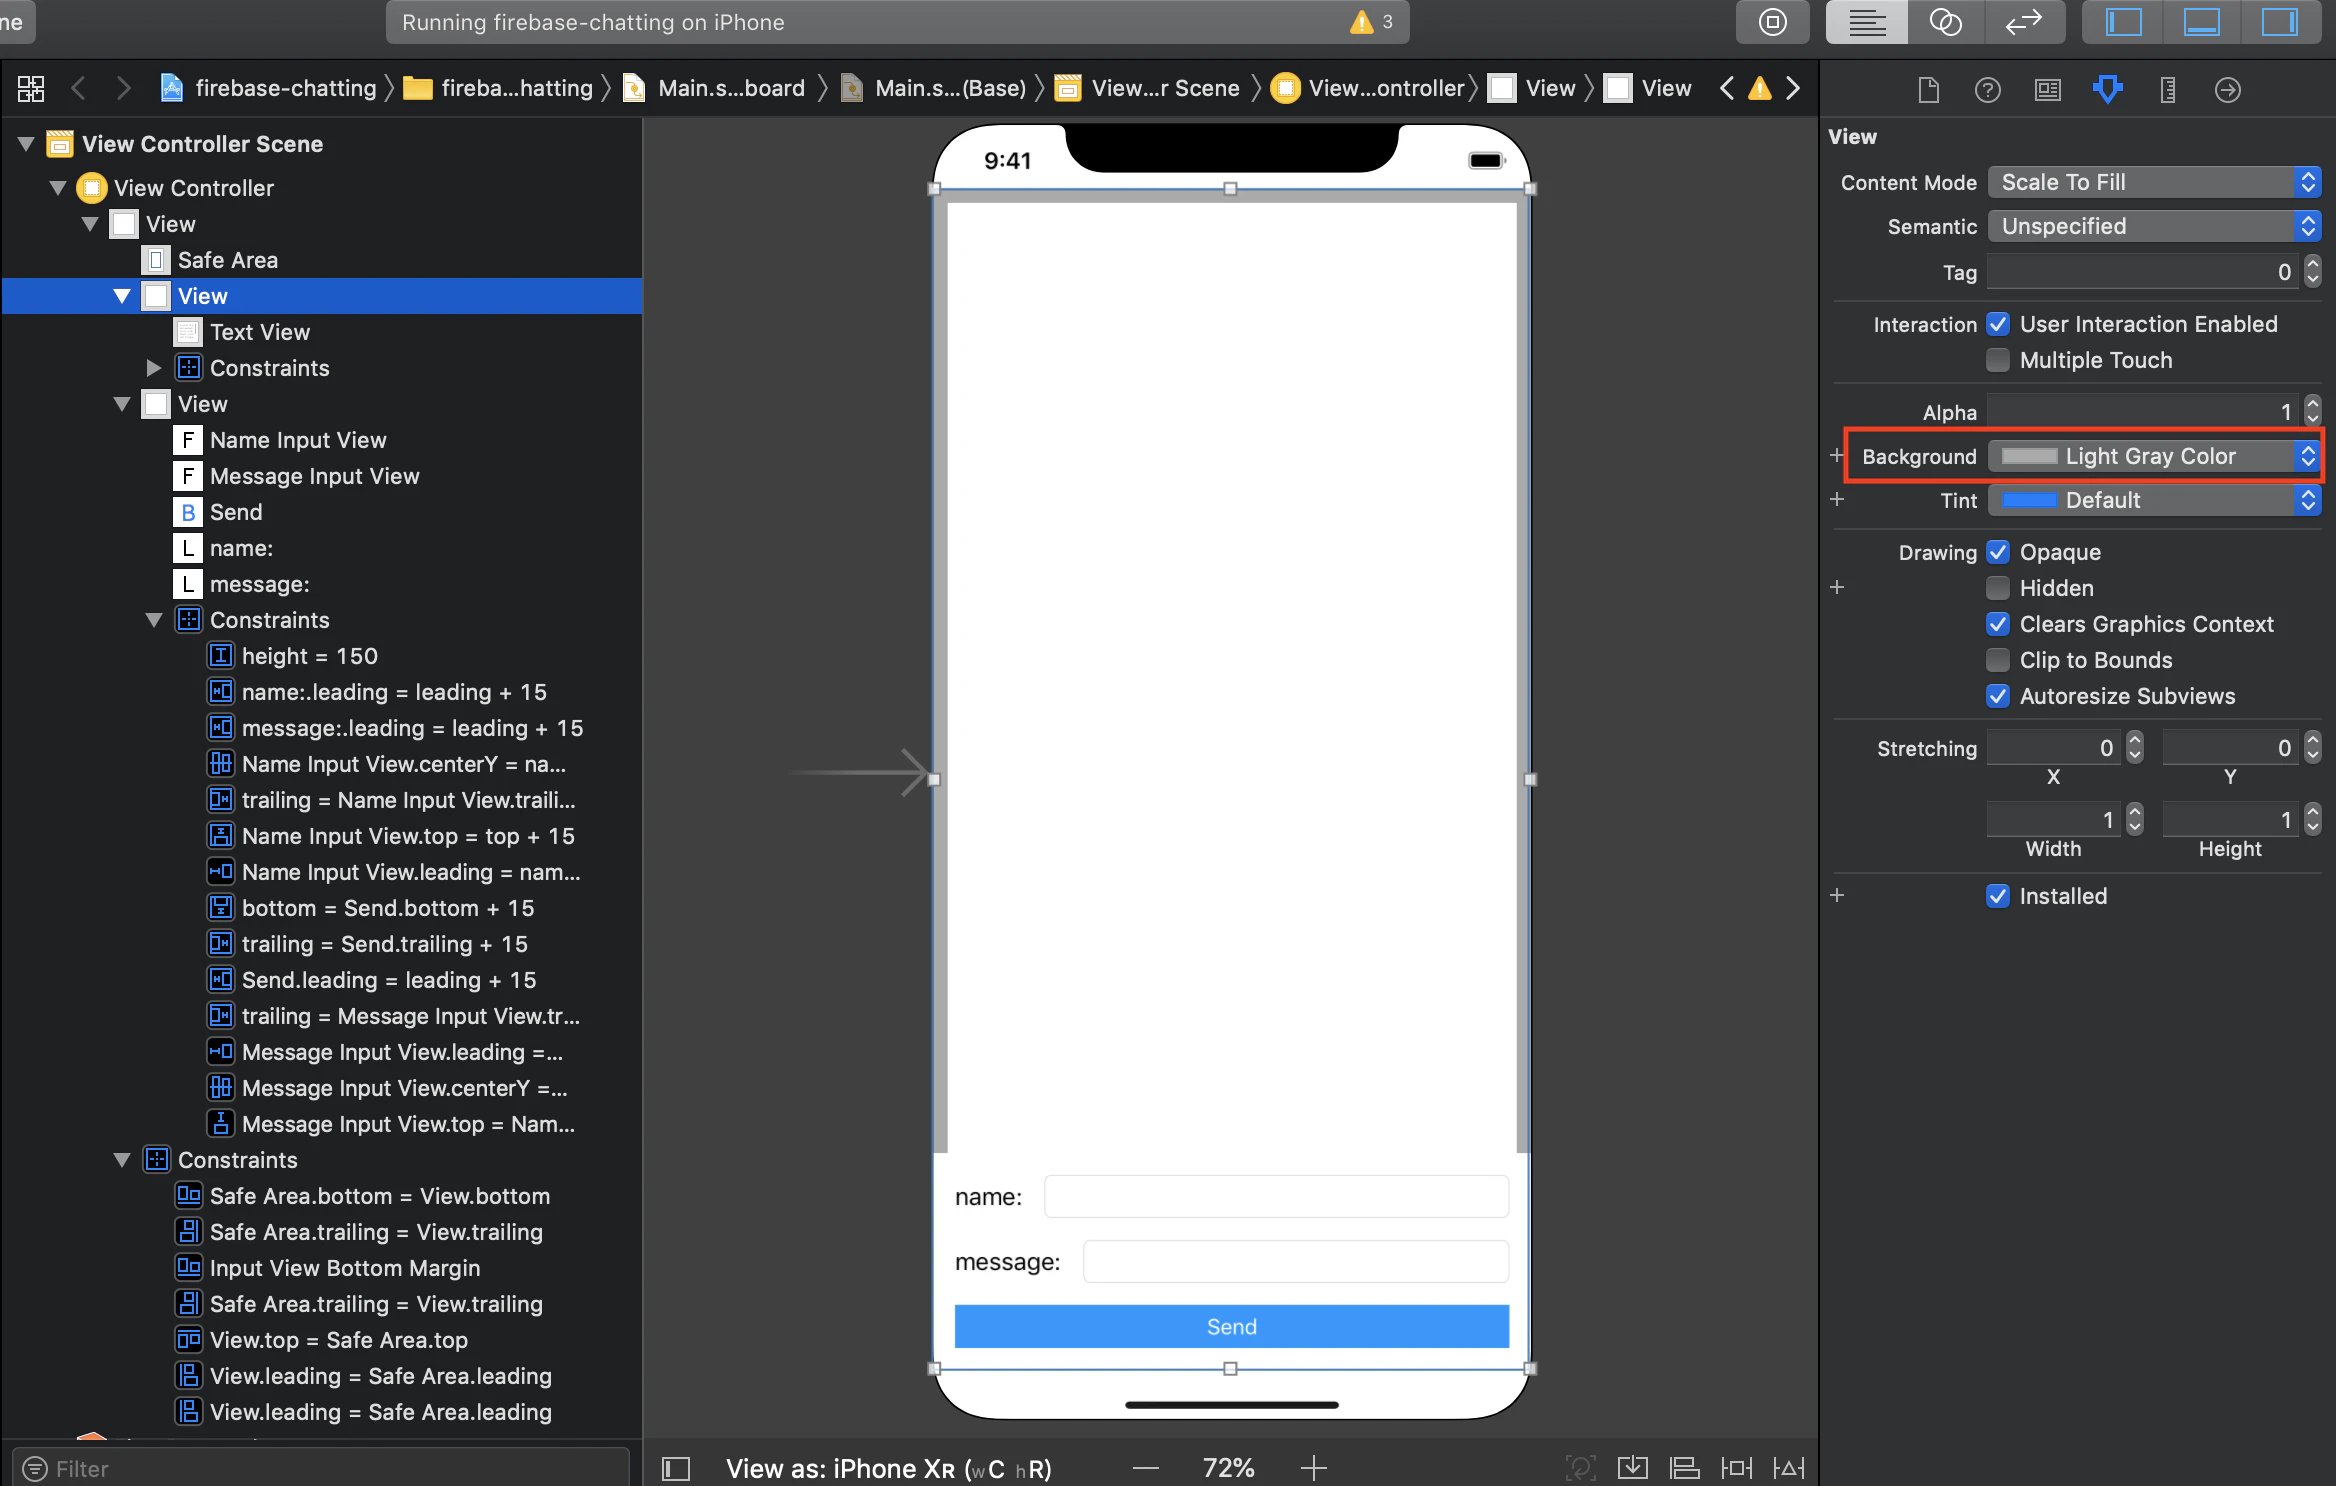Enable Clip to Bounds

tap(1998, 660)
